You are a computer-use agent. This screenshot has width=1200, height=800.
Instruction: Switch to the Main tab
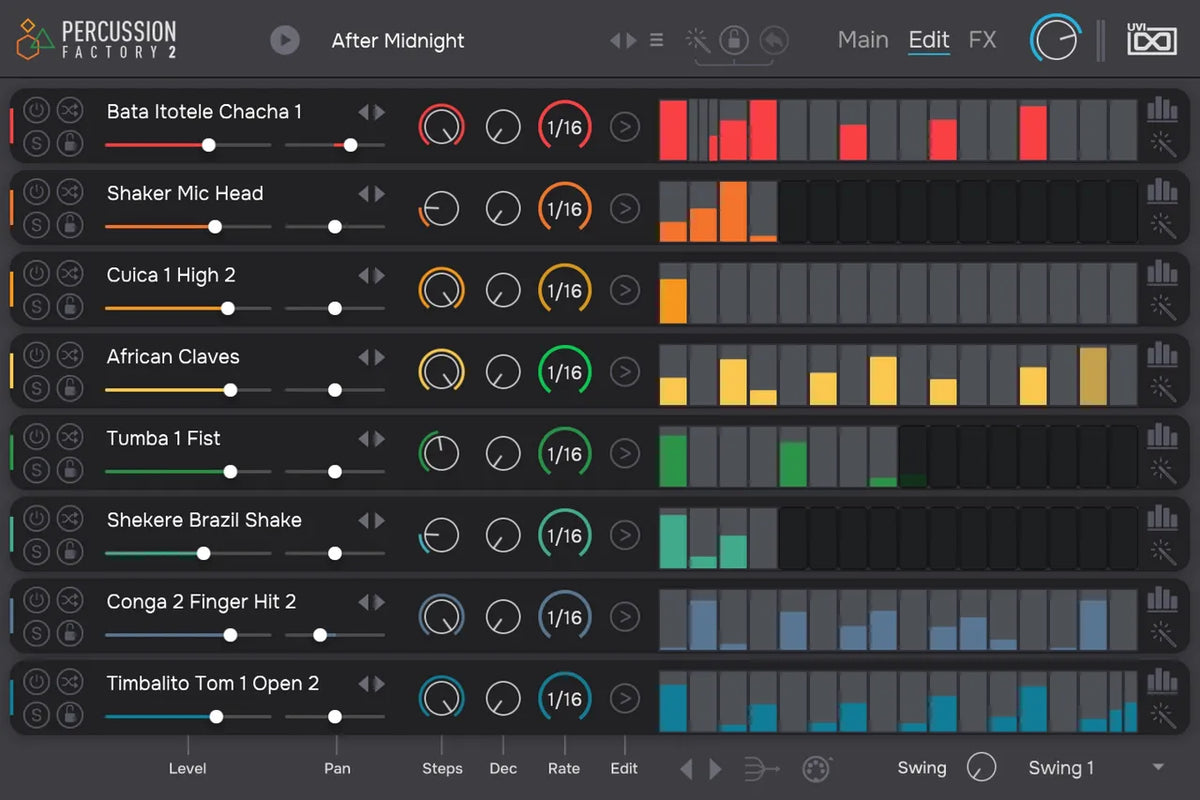pyautogui.click(x=863, y=40)
